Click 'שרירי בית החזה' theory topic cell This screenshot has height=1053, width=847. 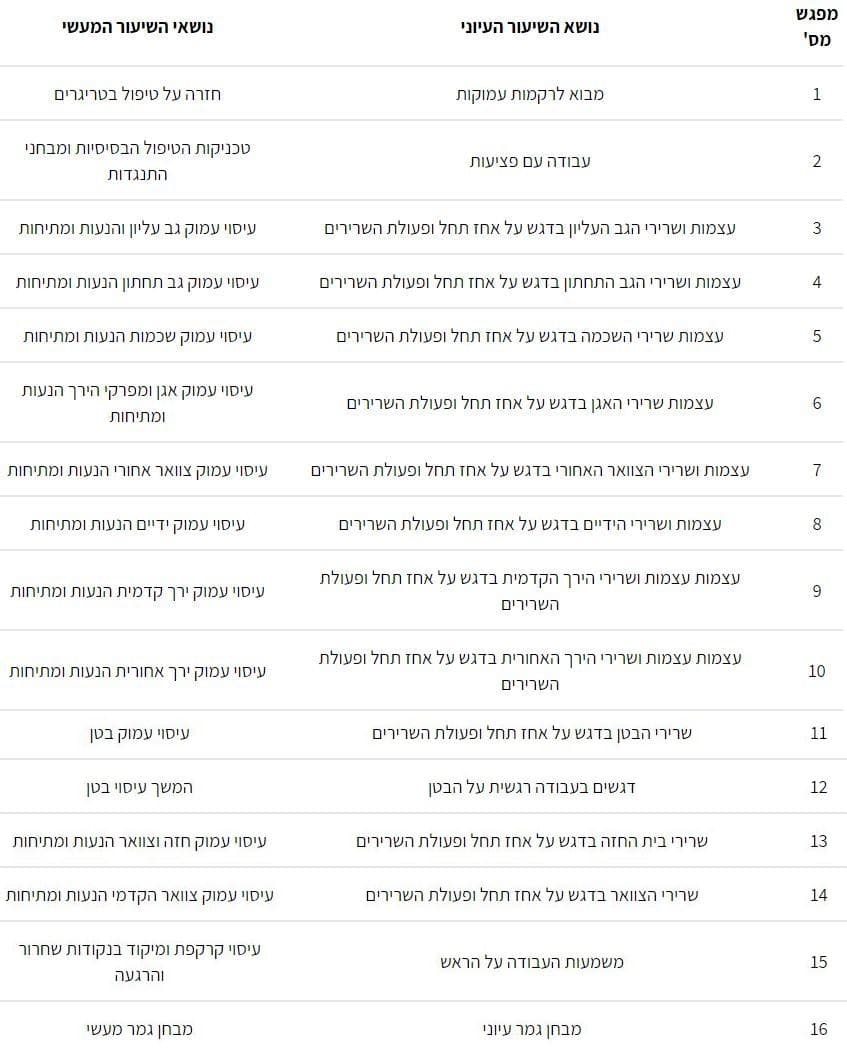(x=531, y=841)
